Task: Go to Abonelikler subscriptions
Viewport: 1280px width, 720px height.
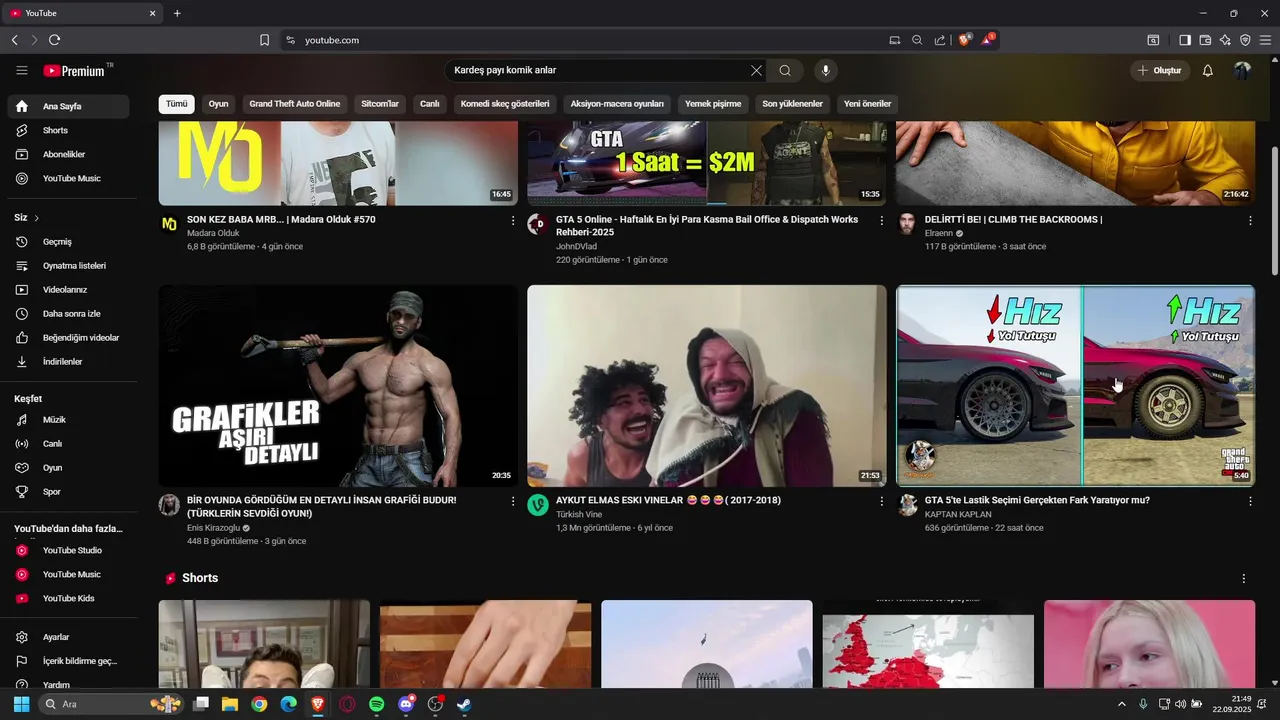Action: click(69, 154)
